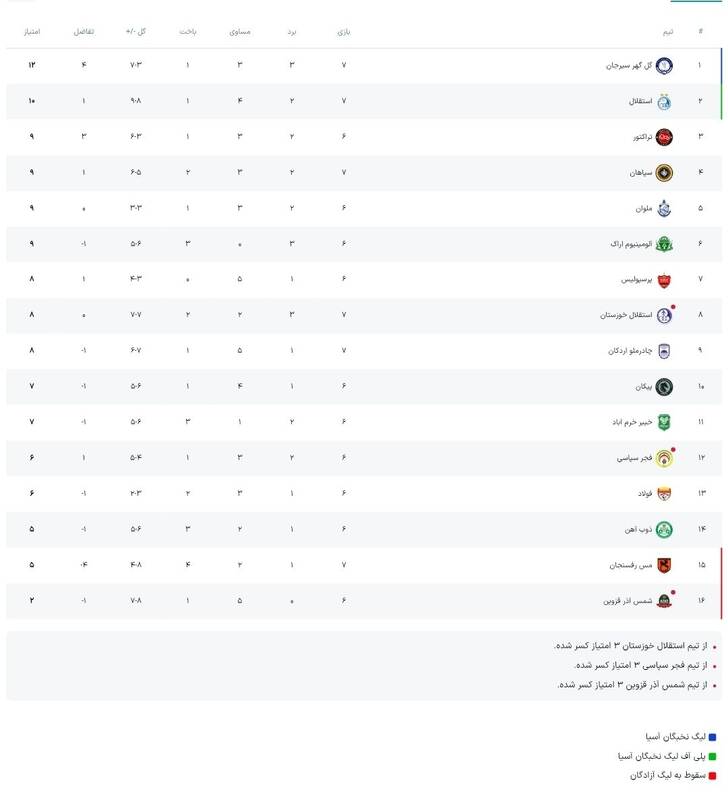Click the Kheybar Khorramabad club logo
The image size is (728, 800).
tap(665, 422)
